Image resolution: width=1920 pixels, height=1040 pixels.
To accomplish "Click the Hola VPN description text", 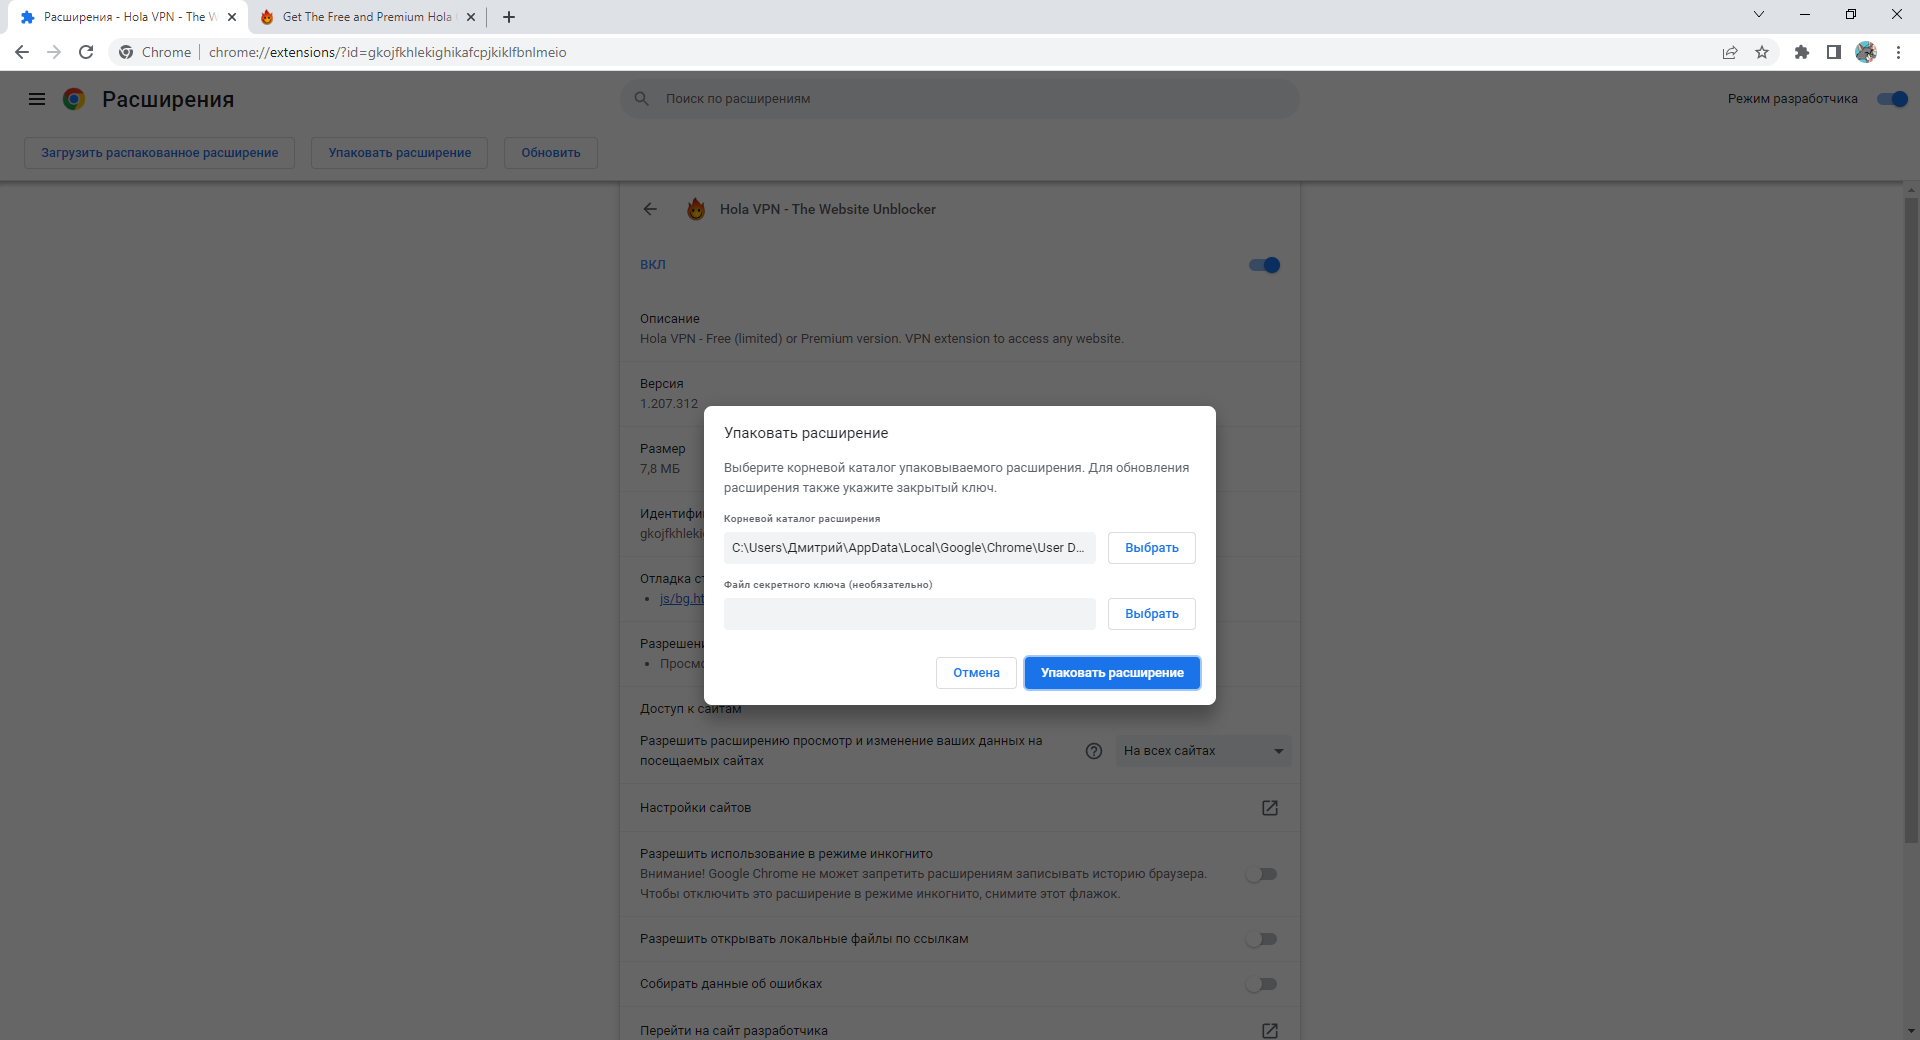I will (882, 339).
